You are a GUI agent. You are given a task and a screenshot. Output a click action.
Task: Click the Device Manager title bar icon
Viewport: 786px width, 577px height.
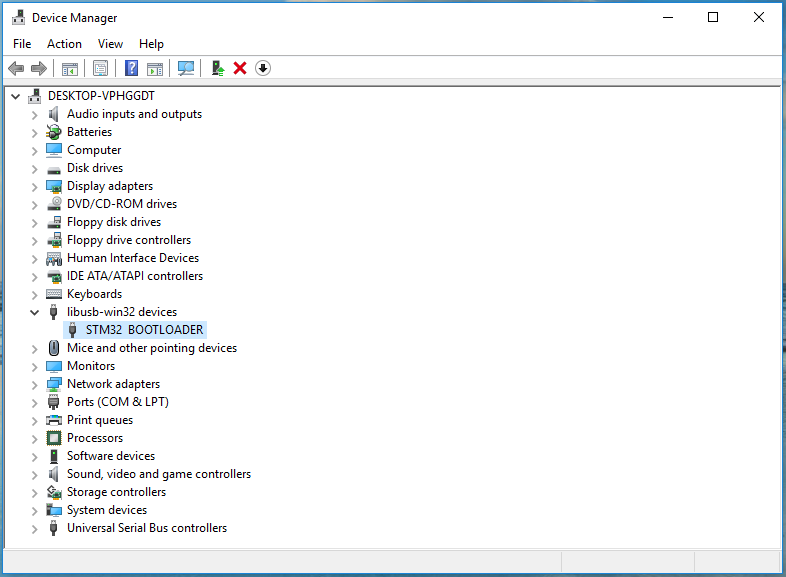coord(19,18)
